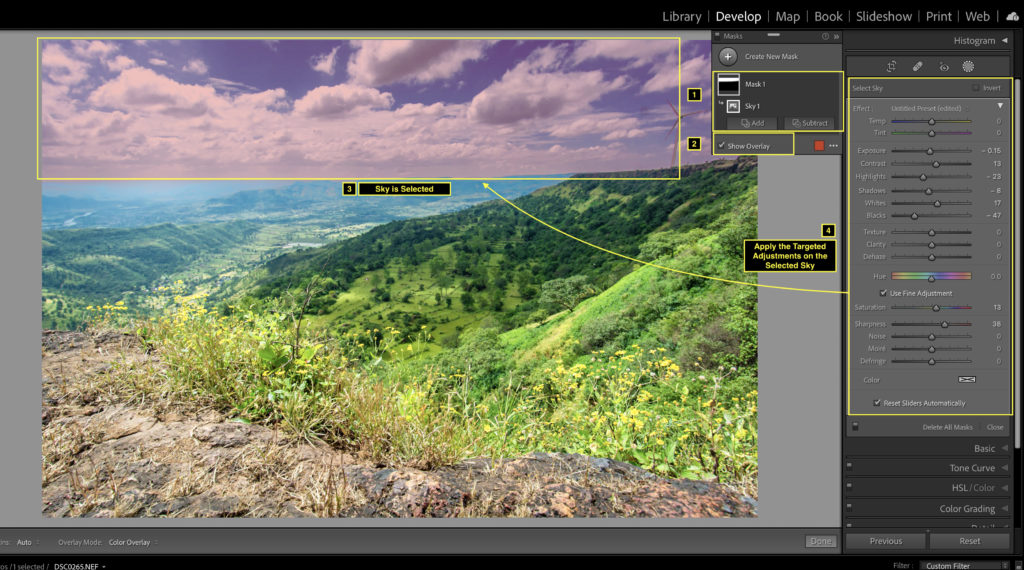Open the Effect preset dropdown

(x=929, y=108)
